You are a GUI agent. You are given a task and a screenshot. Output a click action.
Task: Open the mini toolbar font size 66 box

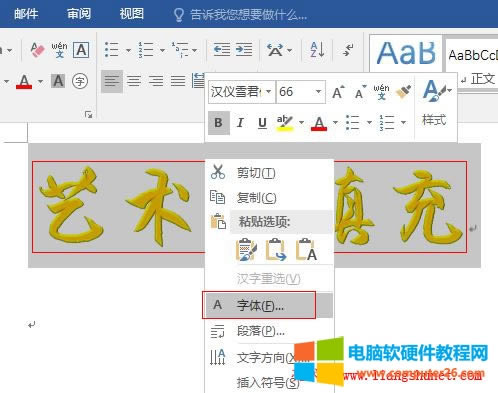pos(301,92)
